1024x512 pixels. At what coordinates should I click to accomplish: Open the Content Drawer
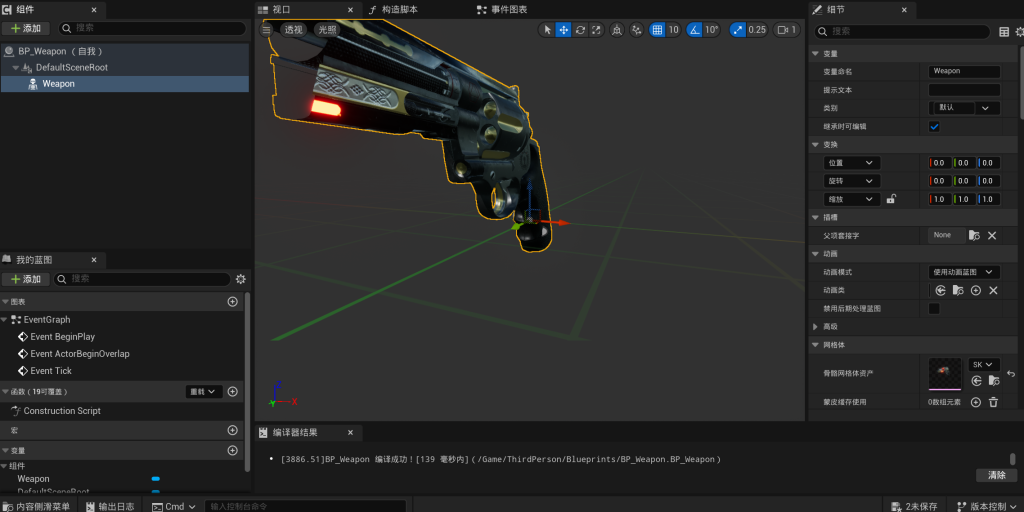tap(39, 506)
